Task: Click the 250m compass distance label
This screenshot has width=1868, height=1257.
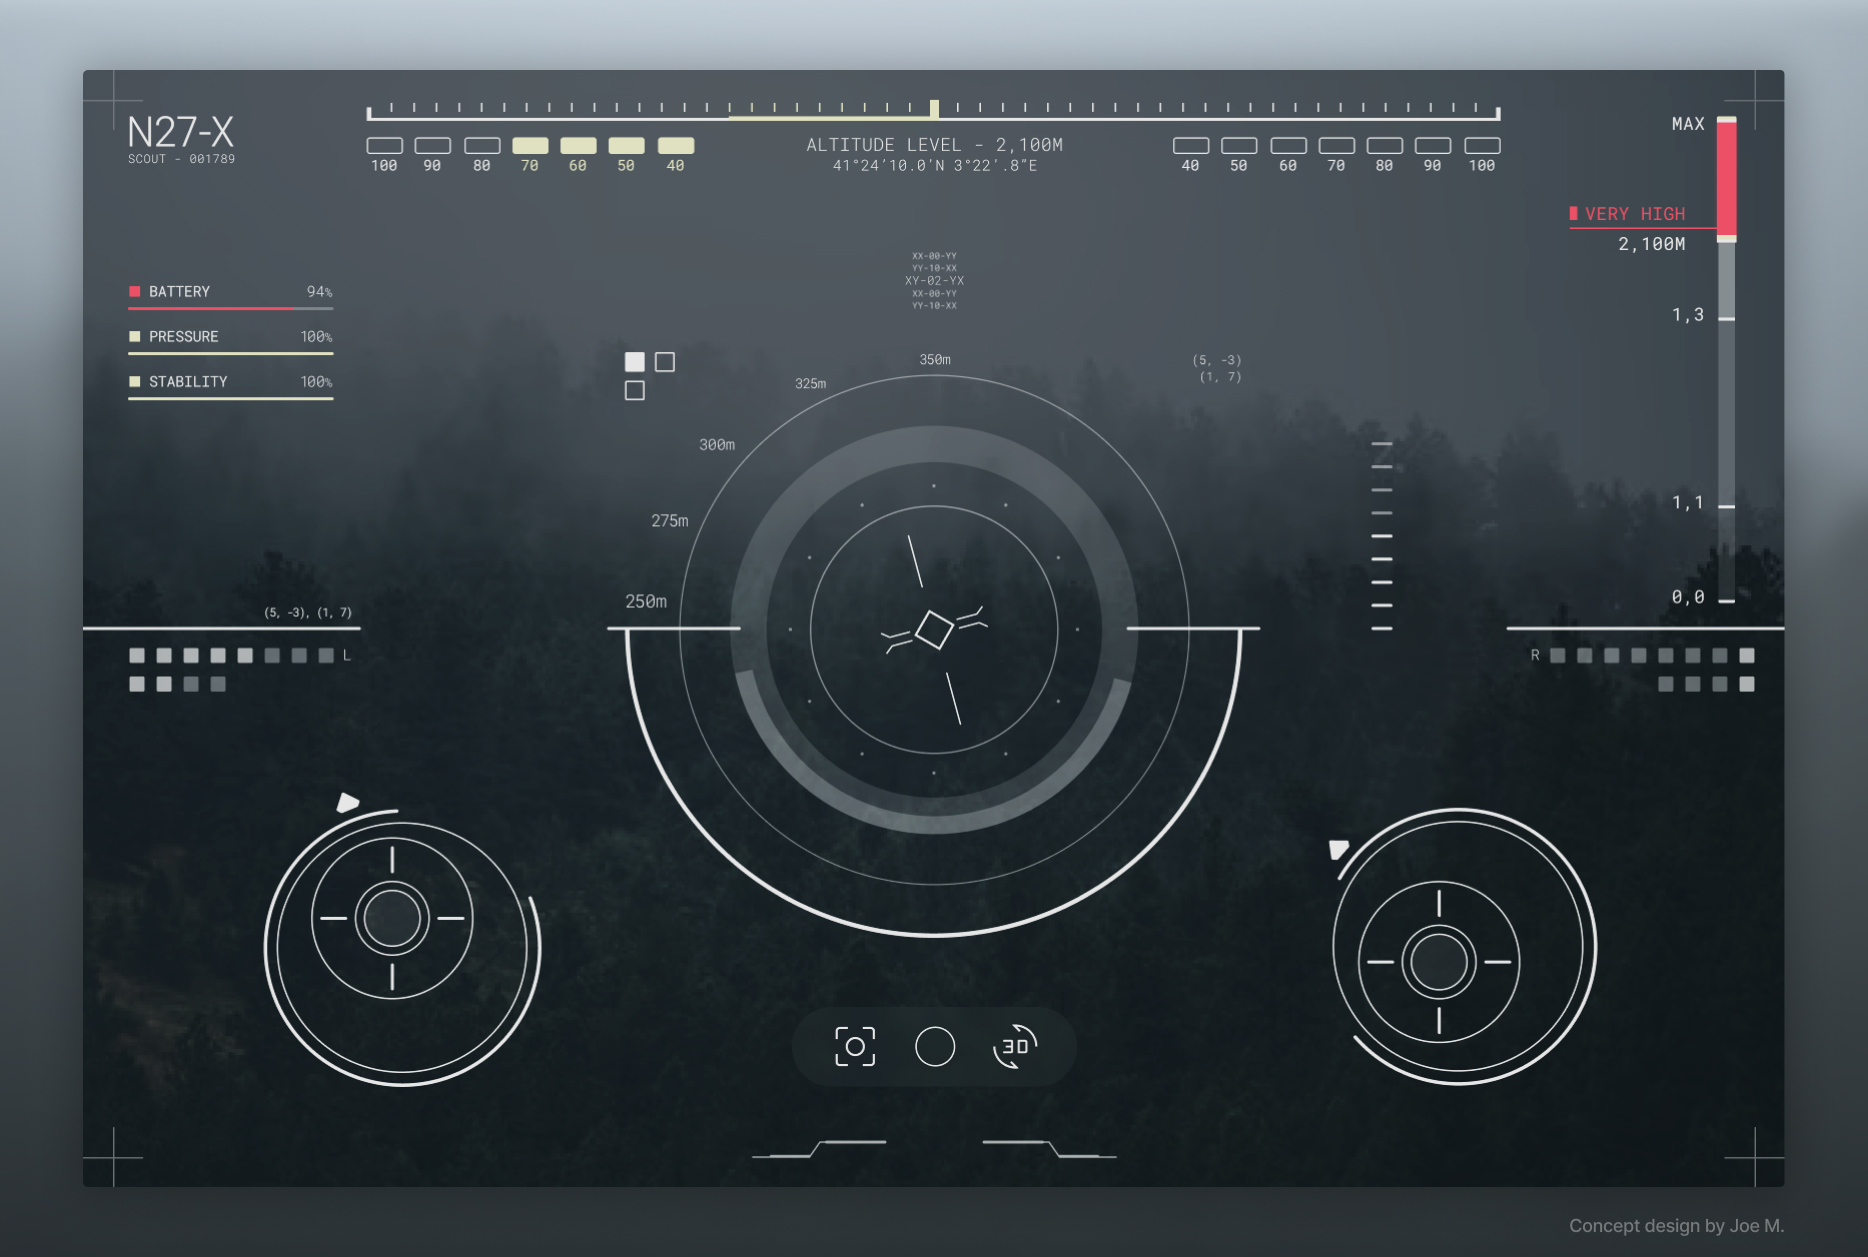Action: [646, 602]
